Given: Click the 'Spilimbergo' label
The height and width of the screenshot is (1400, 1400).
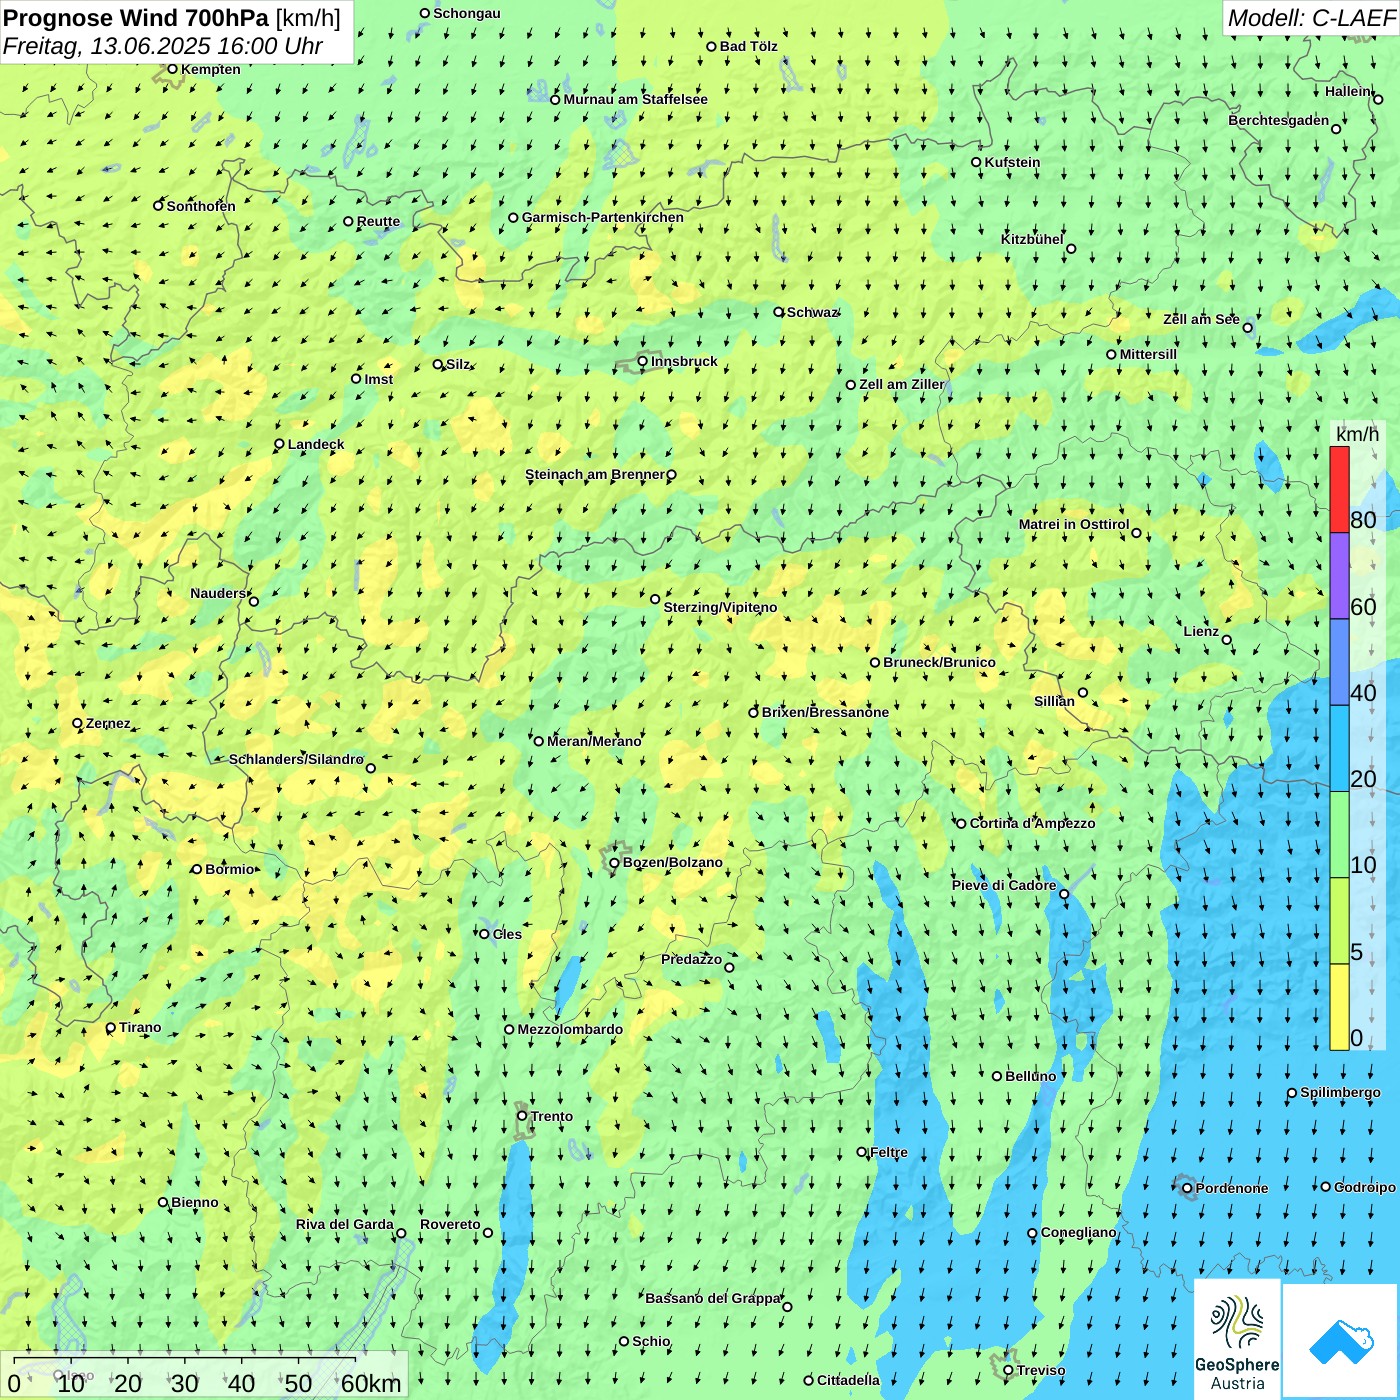Looking at the screenshot, I should click(1341, 1092).
